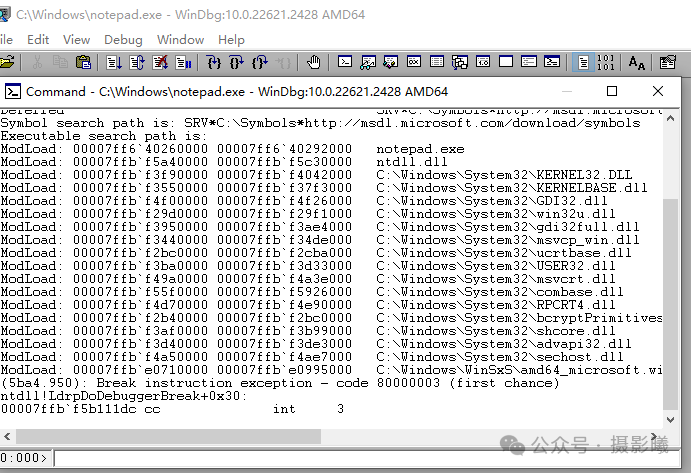Click the Symbol search path line

320,123
